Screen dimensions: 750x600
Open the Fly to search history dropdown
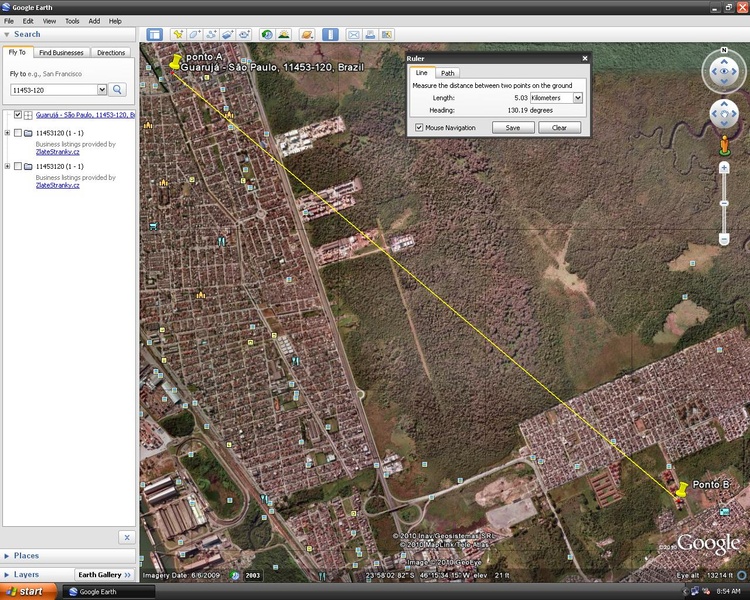(x=101, y=89)
